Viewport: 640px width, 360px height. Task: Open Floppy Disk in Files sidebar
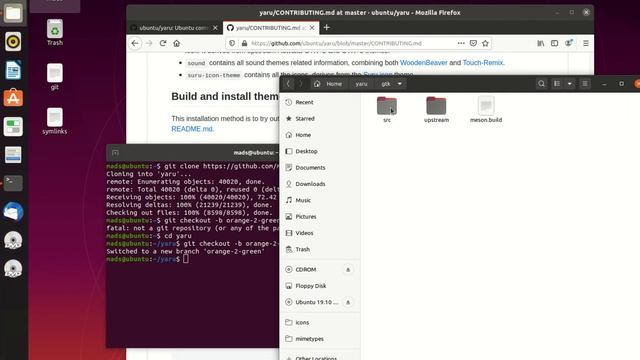(x=320, y=286)
